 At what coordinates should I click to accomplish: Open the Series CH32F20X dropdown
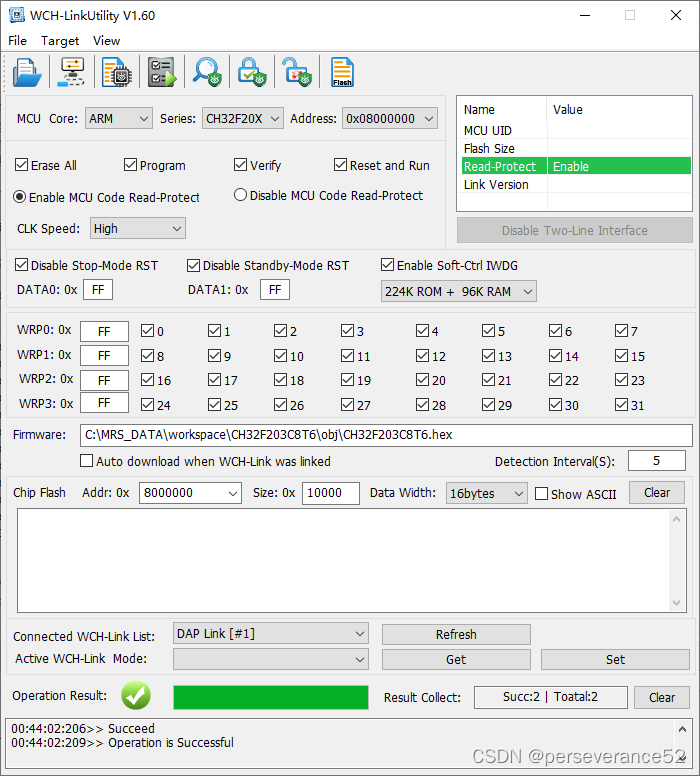(x=243, y=119)
